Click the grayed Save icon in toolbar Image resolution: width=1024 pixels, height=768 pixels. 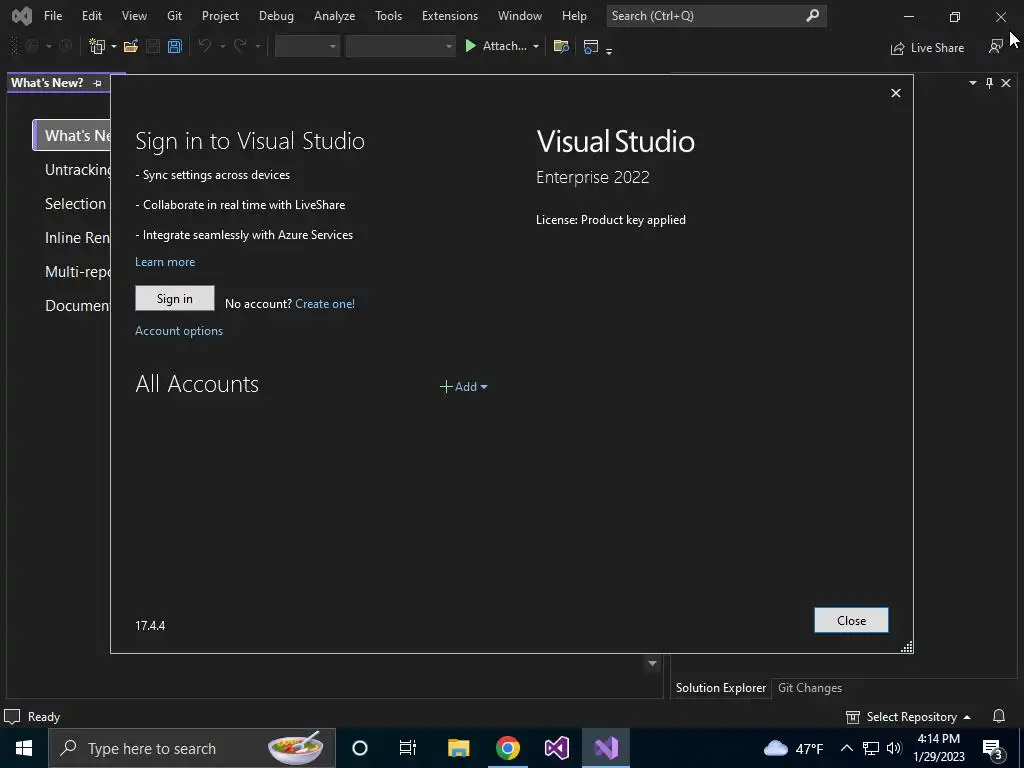153,46
